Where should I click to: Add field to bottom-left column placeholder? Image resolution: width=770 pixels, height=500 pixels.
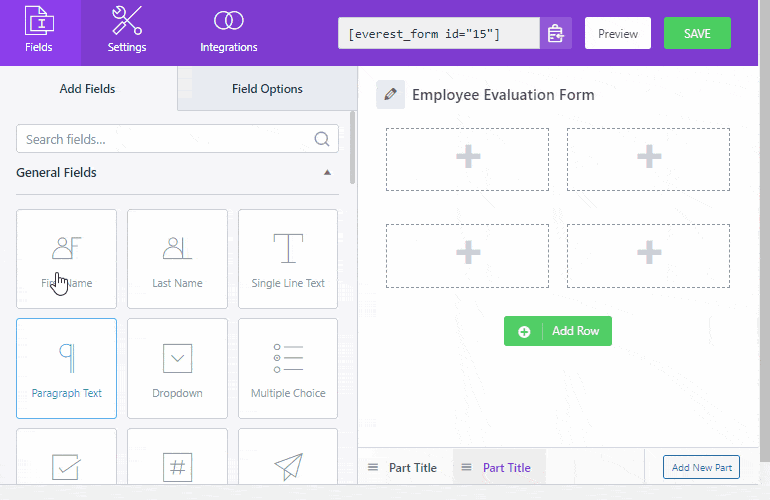click(468, 255)
